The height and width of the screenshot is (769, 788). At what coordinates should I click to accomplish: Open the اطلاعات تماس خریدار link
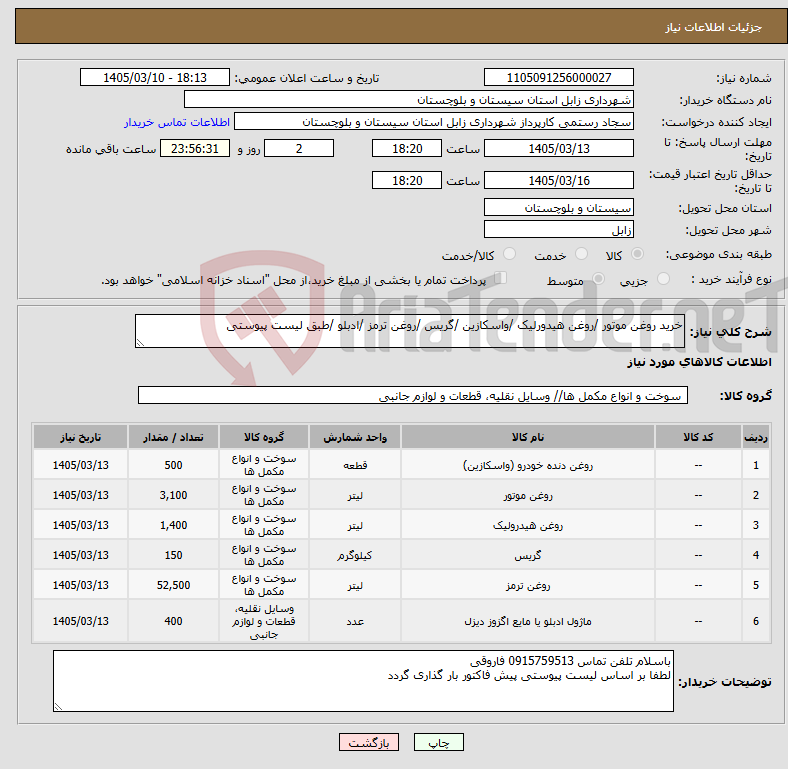(177, 122)
